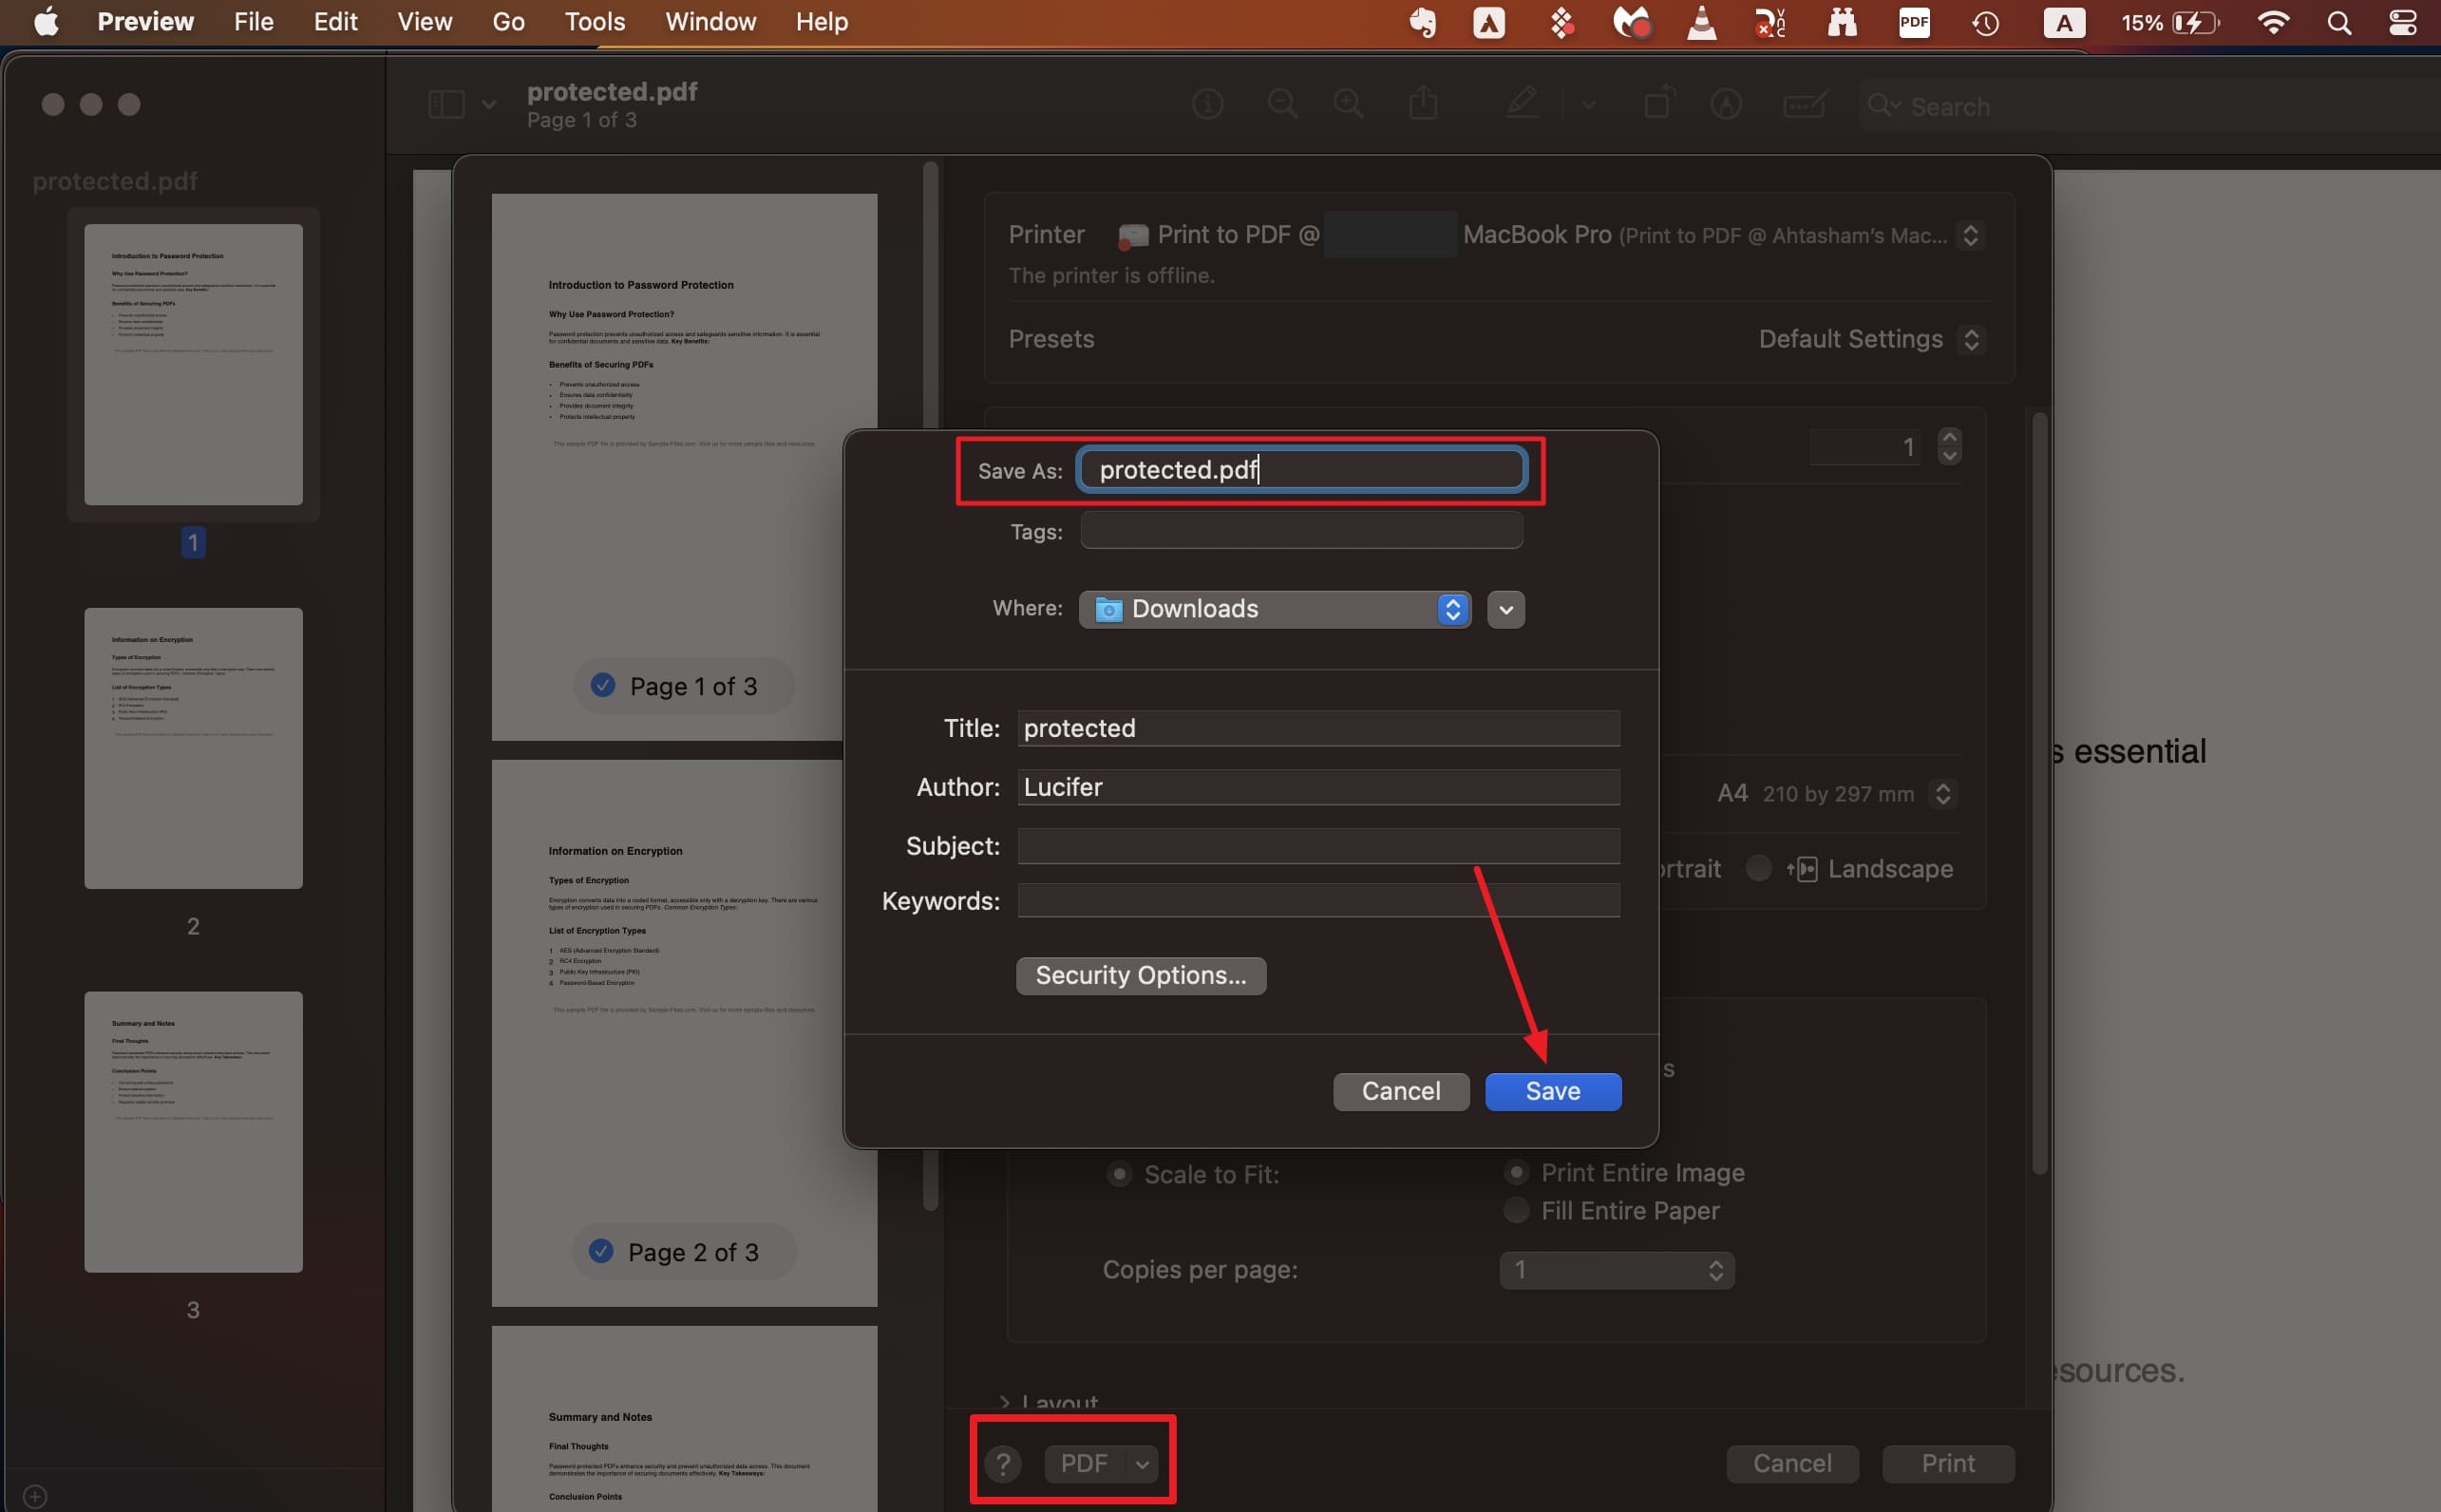Open the View menu
Image resolution: width=2441 pixels, height=1512 pixels.
point(425,22)
